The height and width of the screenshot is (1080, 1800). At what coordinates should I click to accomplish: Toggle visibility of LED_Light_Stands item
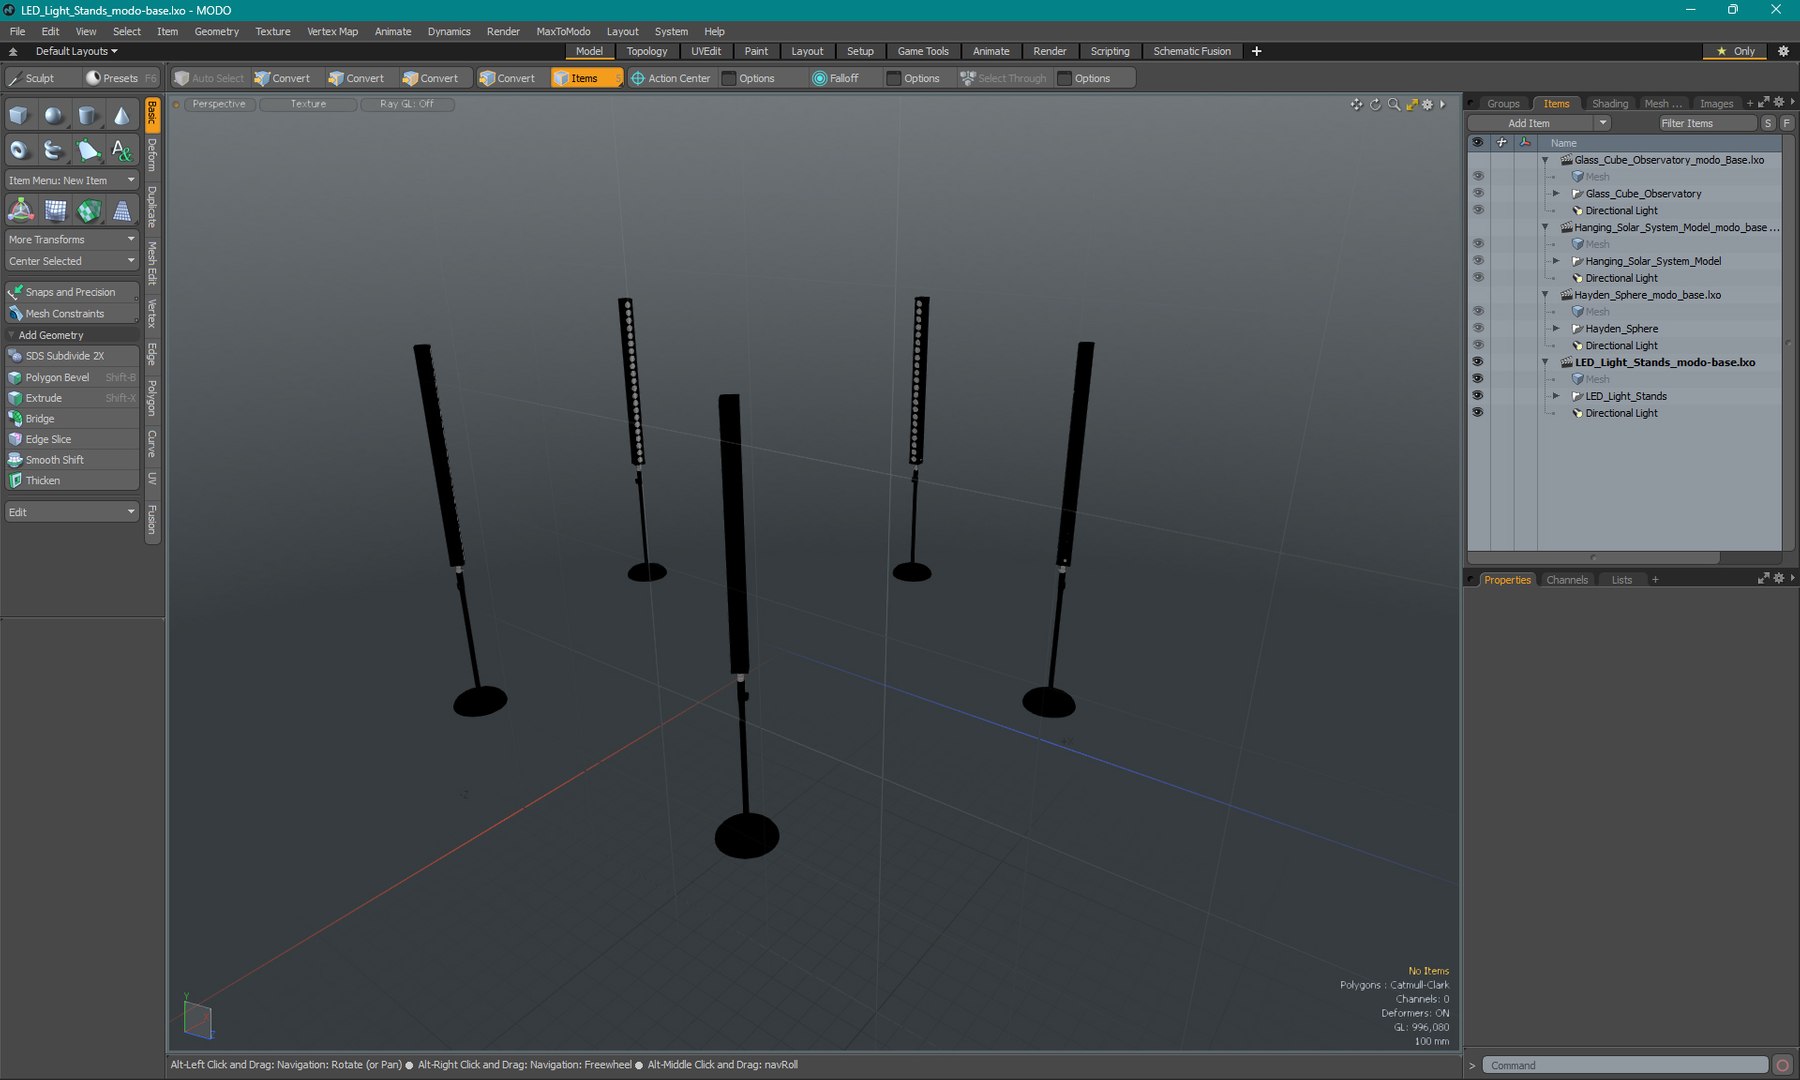click(x=1477, y=396)
